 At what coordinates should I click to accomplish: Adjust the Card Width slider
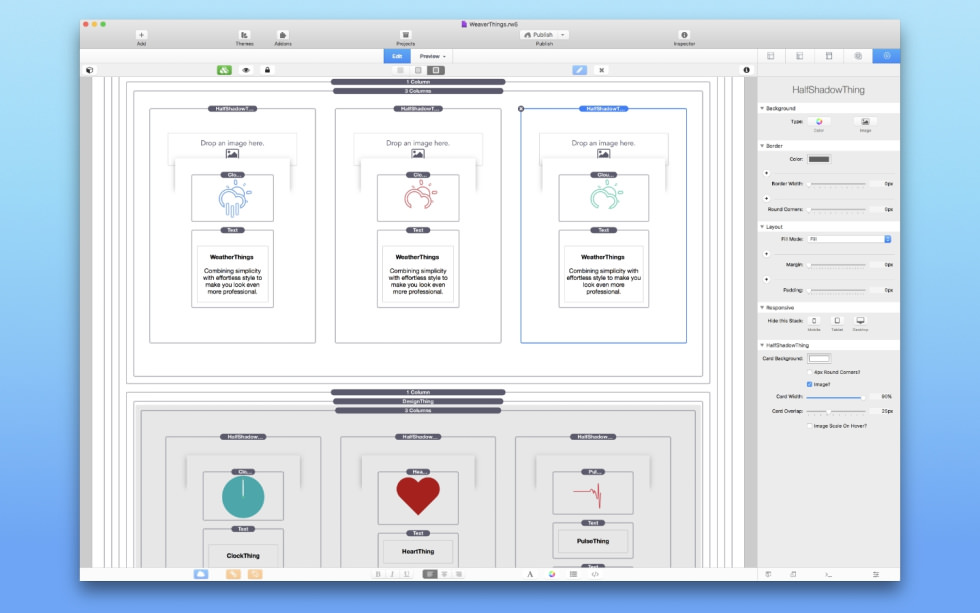coord(836,397)
